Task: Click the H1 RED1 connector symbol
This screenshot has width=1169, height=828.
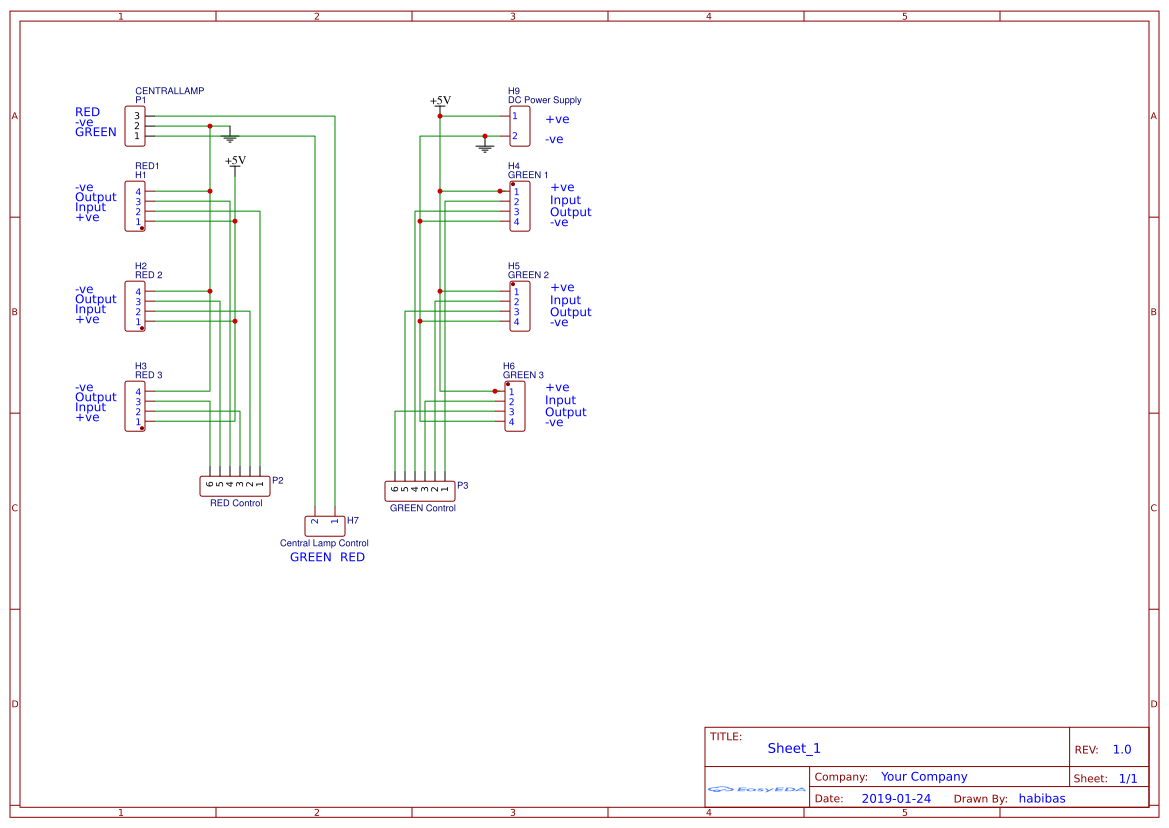Action: [x=135, y=203]
